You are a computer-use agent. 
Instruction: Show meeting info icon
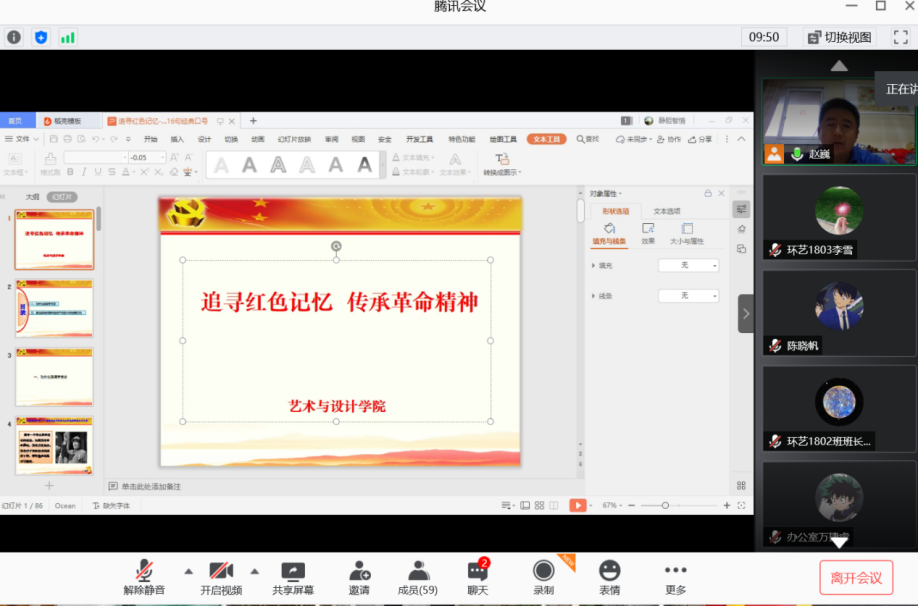coord(14,37)
